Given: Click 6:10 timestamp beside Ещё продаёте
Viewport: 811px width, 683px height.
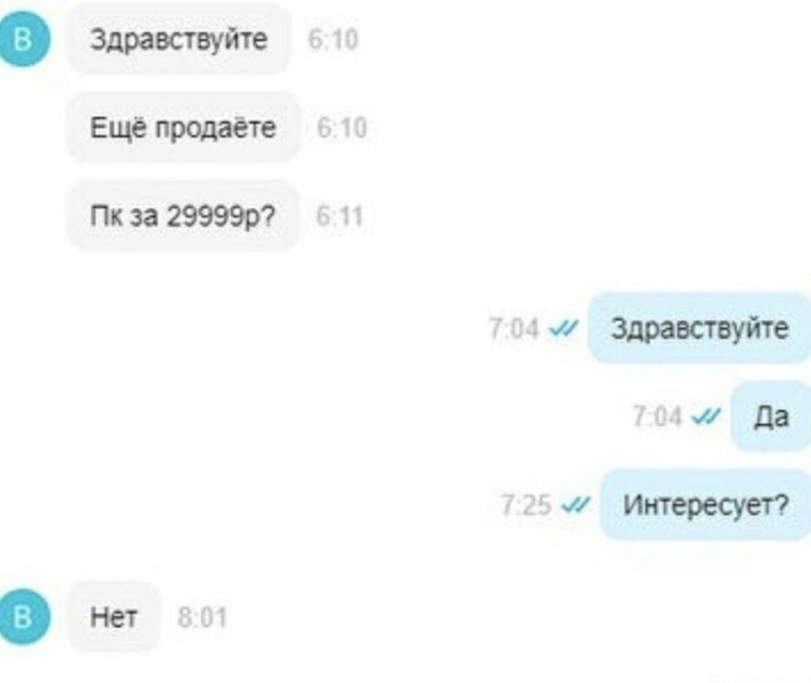Looking at the screenshot, I should pos(342,128).
